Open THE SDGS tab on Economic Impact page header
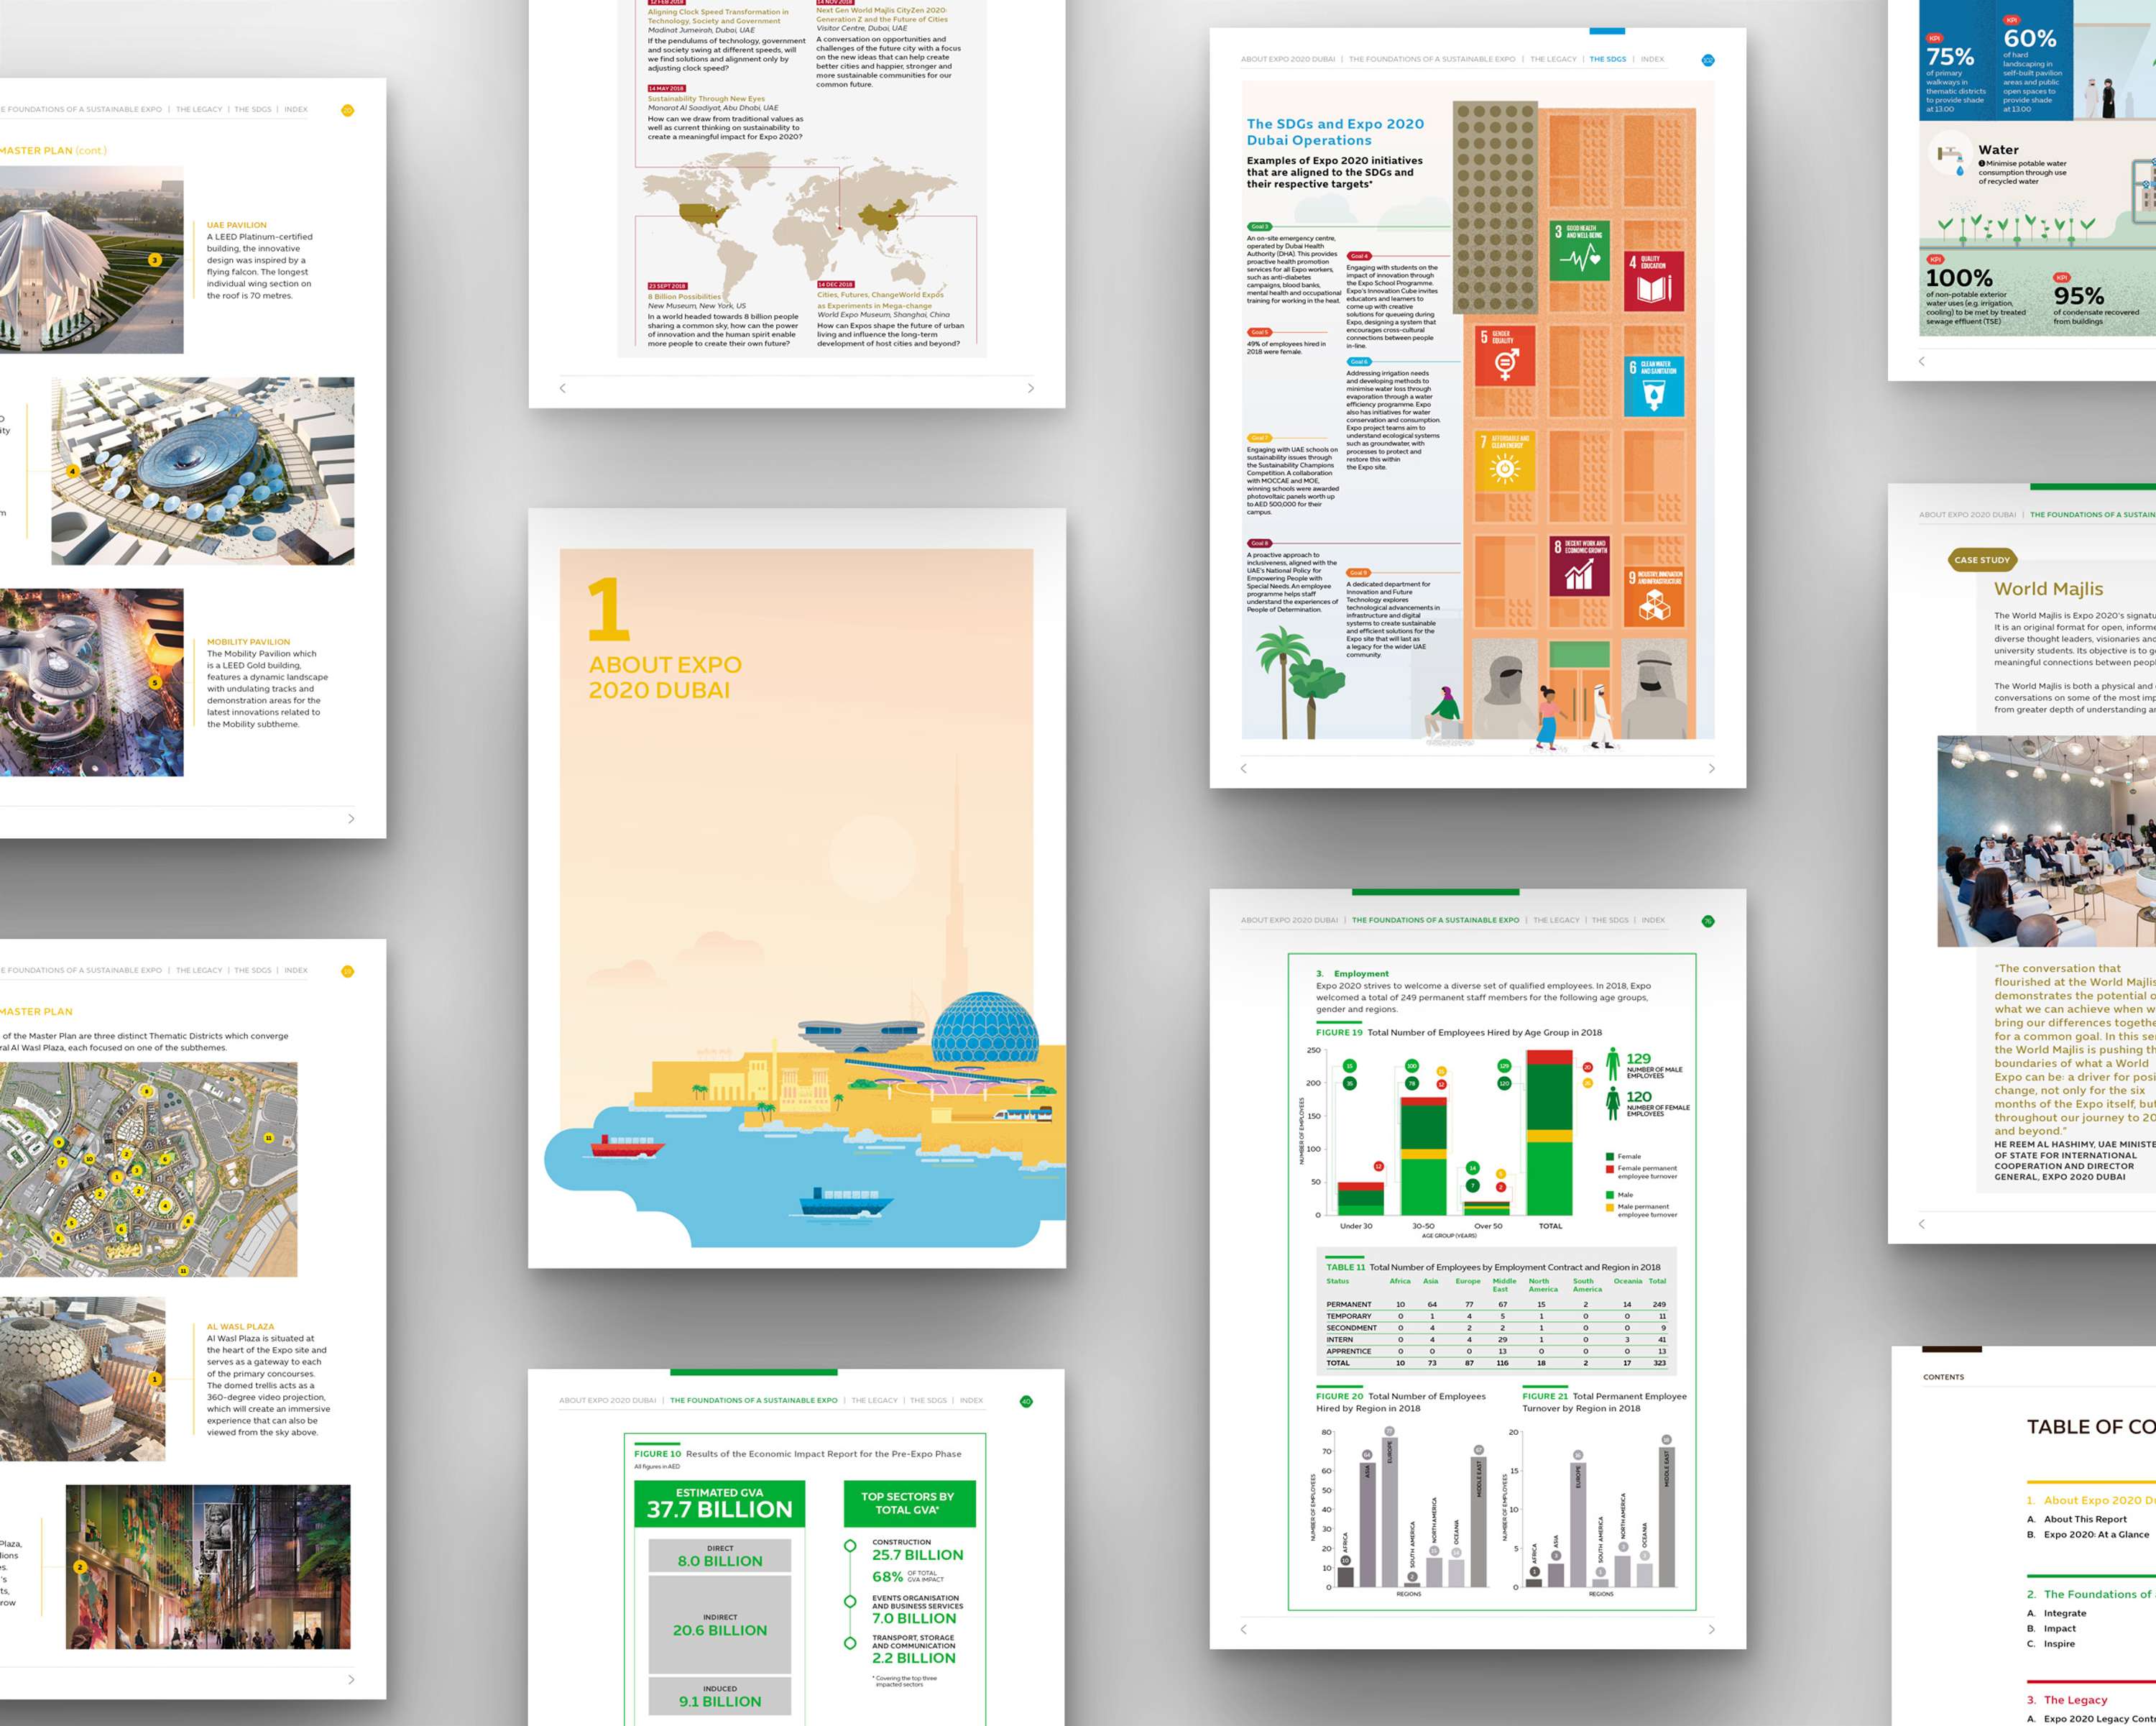 (928, 1400)
